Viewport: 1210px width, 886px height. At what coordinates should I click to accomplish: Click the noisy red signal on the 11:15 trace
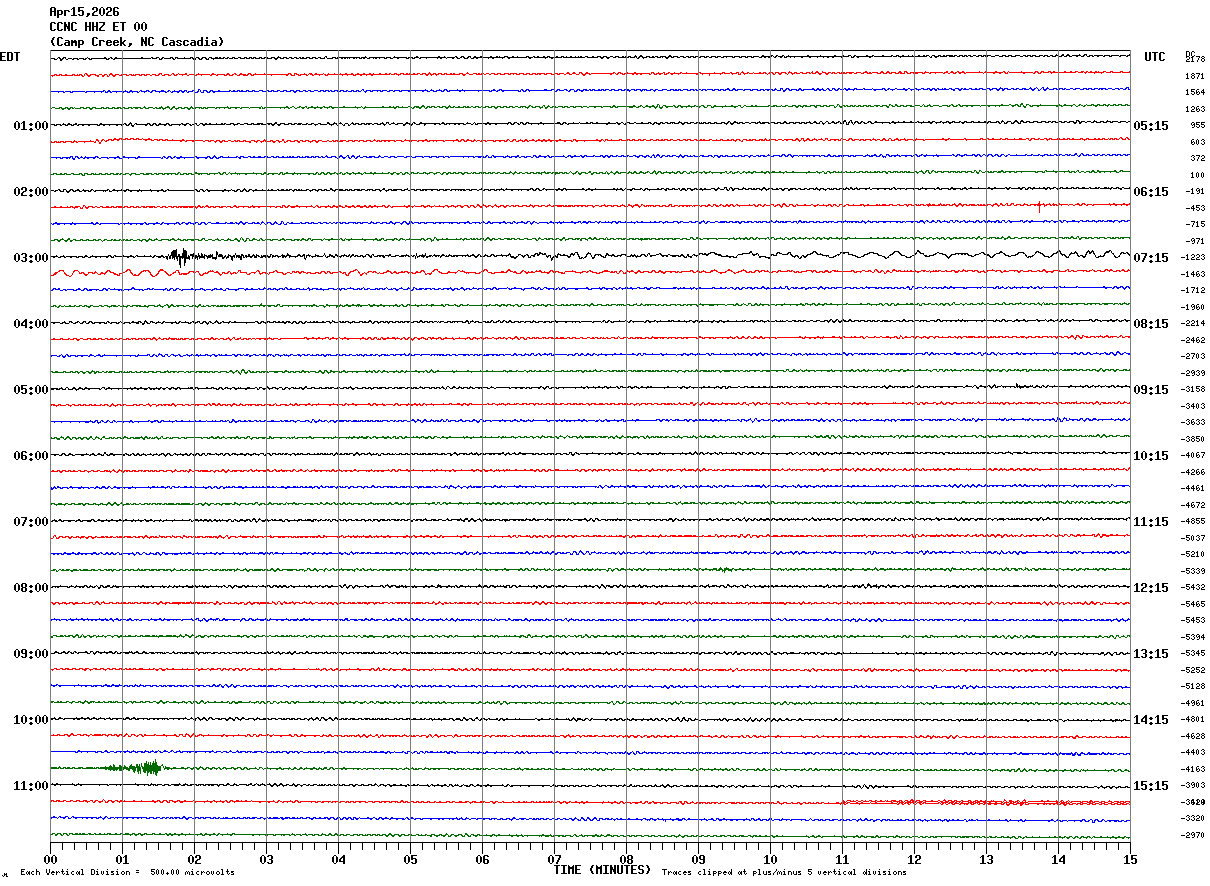click(985, 802)
